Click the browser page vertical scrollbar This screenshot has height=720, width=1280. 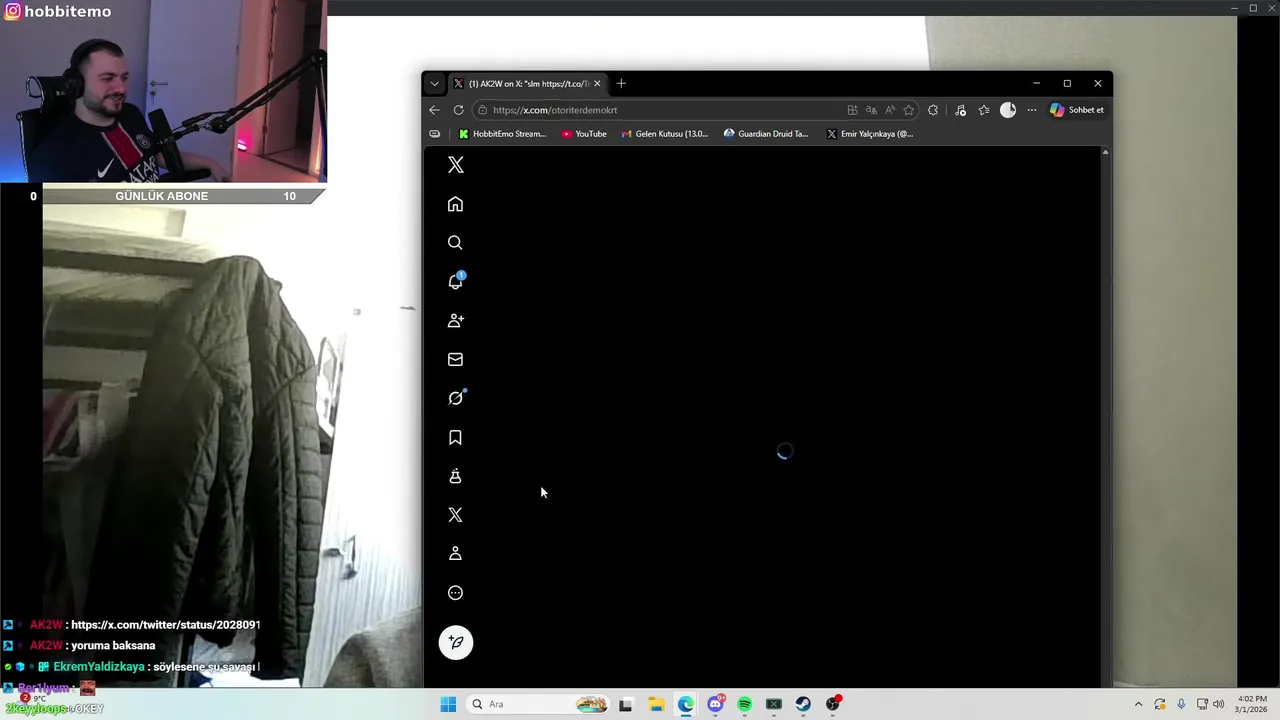(x=1105, y=418)
